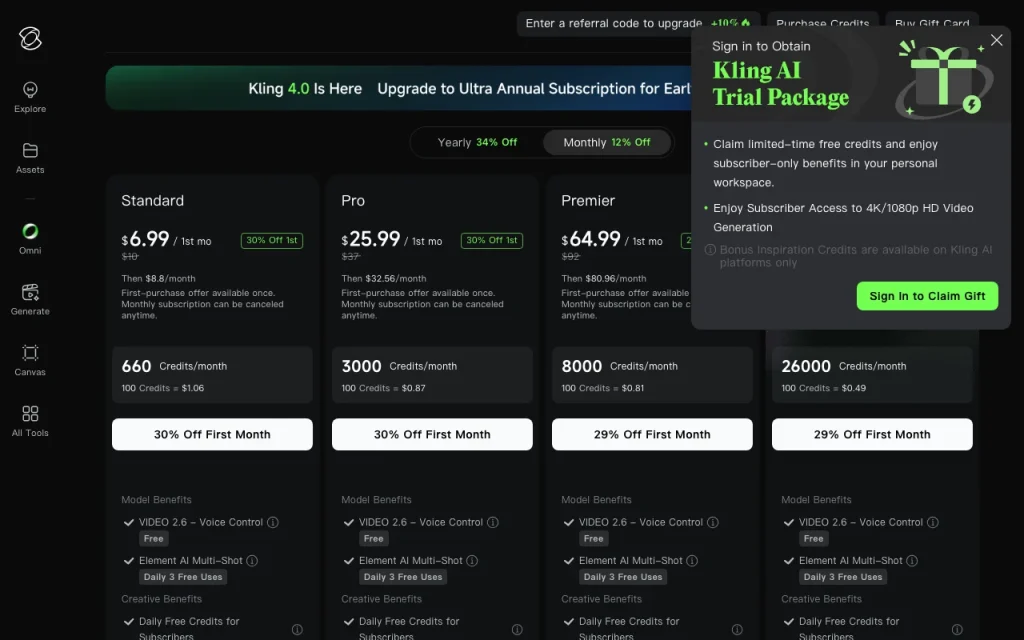Show info for Premier Element AI Multi-Shot
Image resolution: width=1024 pixels, height=640 pixels.
tap(692, 561)
